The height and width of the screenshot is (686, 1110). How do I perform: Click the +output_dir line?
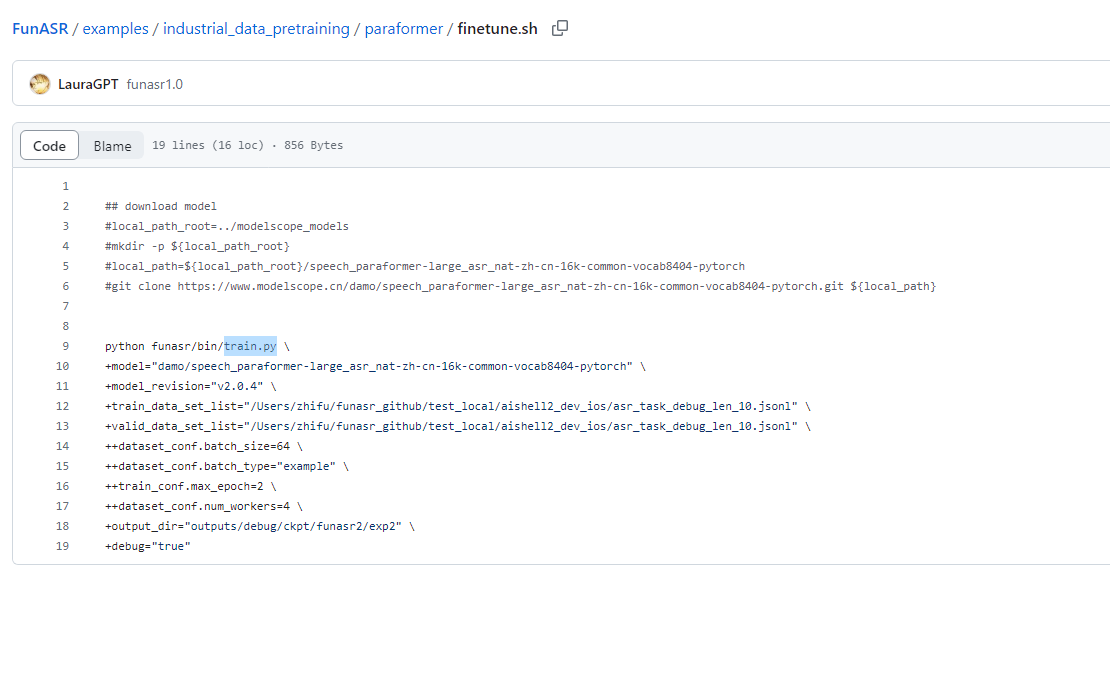coord(260,526)
